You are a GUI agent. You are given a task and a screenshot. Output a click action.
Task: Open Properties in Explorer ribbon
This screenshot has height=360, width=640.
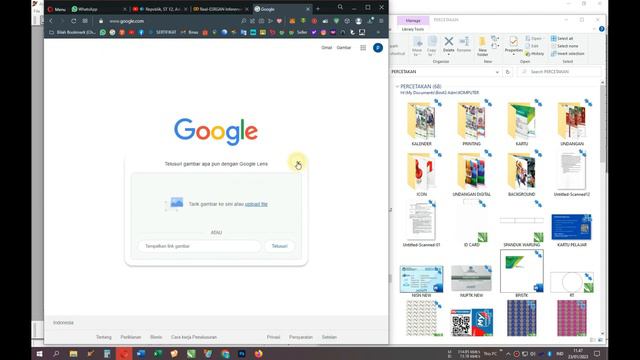pyautogui.click(x=513, y=45)
